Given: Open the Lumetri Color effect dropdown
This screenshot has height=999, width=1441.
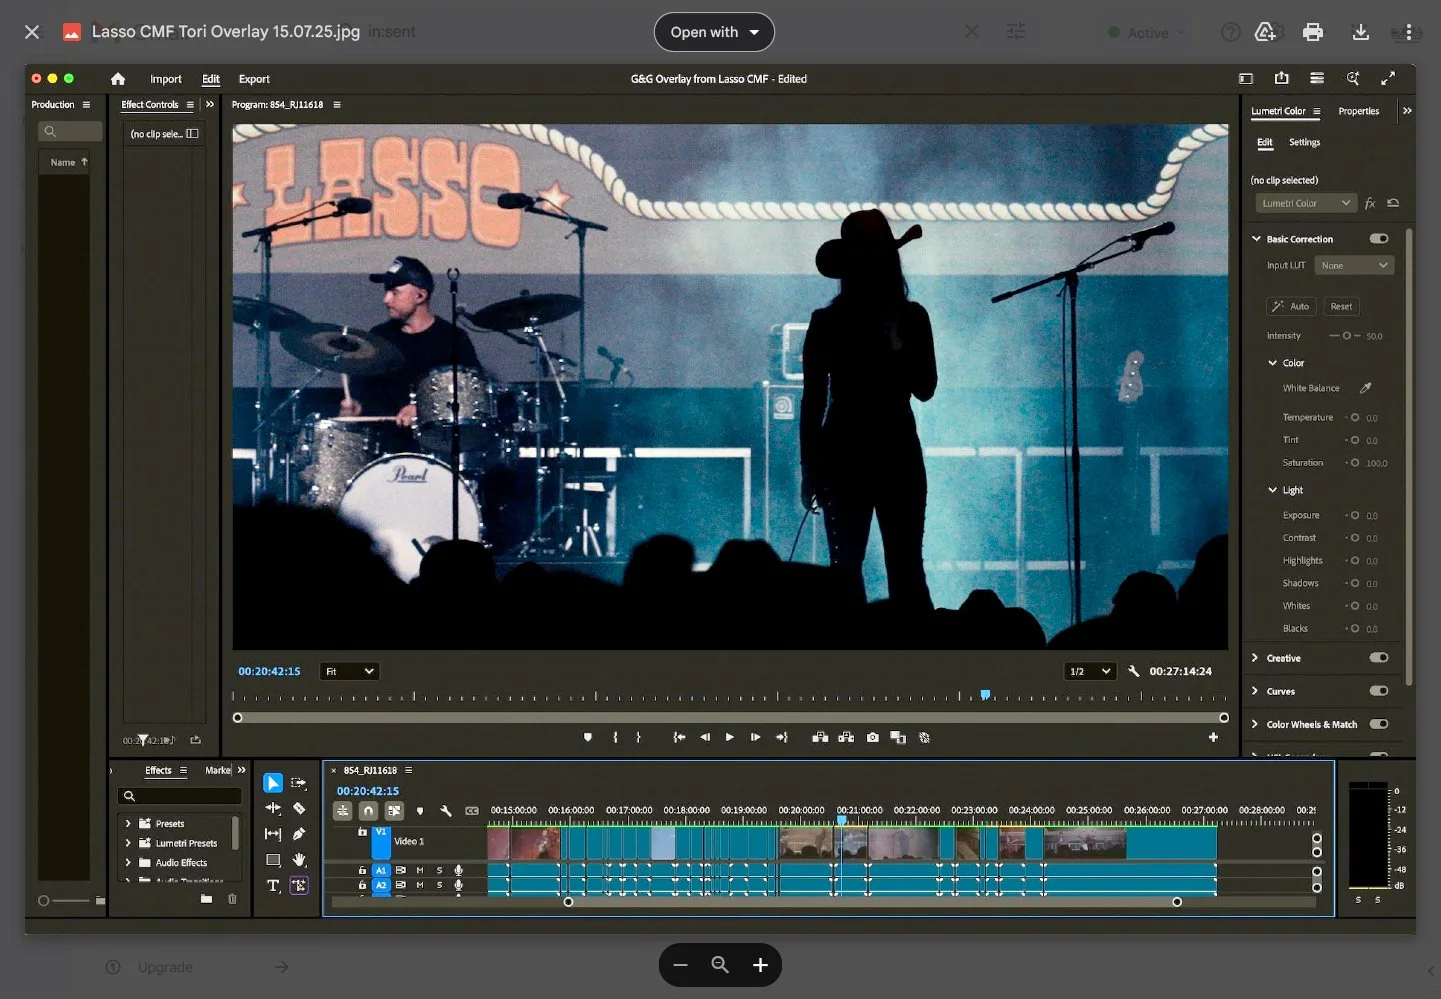Looking at the screenshot, I should 1306,203.
